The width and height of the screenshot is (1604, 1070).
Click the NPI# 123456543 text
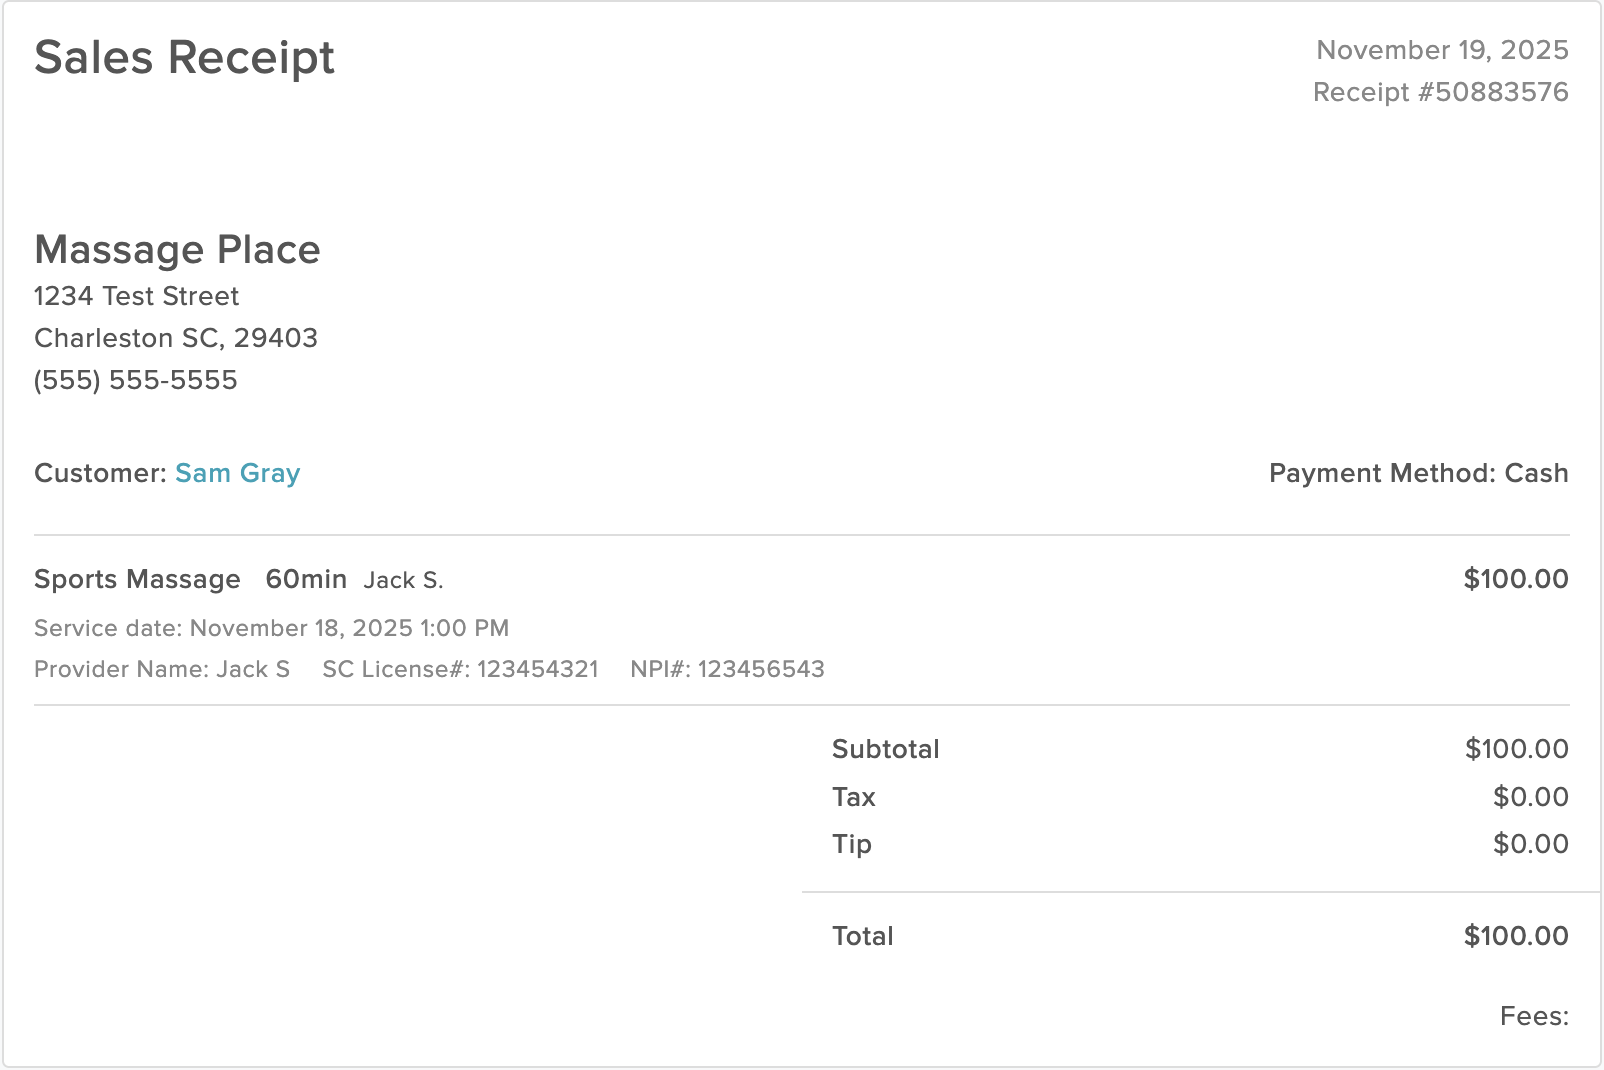[x=727, y=669]
